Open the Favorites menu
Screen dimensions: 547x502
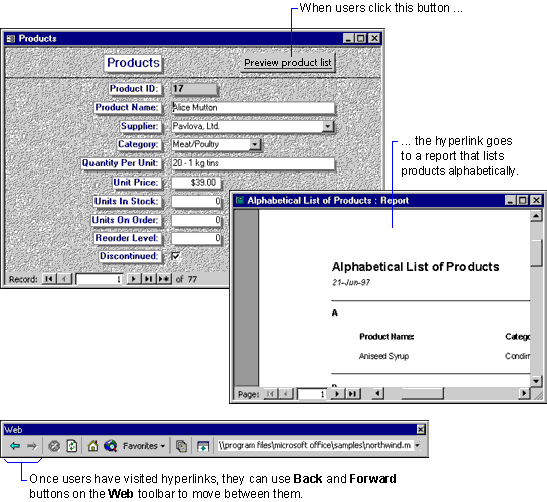tap(144, 446)
